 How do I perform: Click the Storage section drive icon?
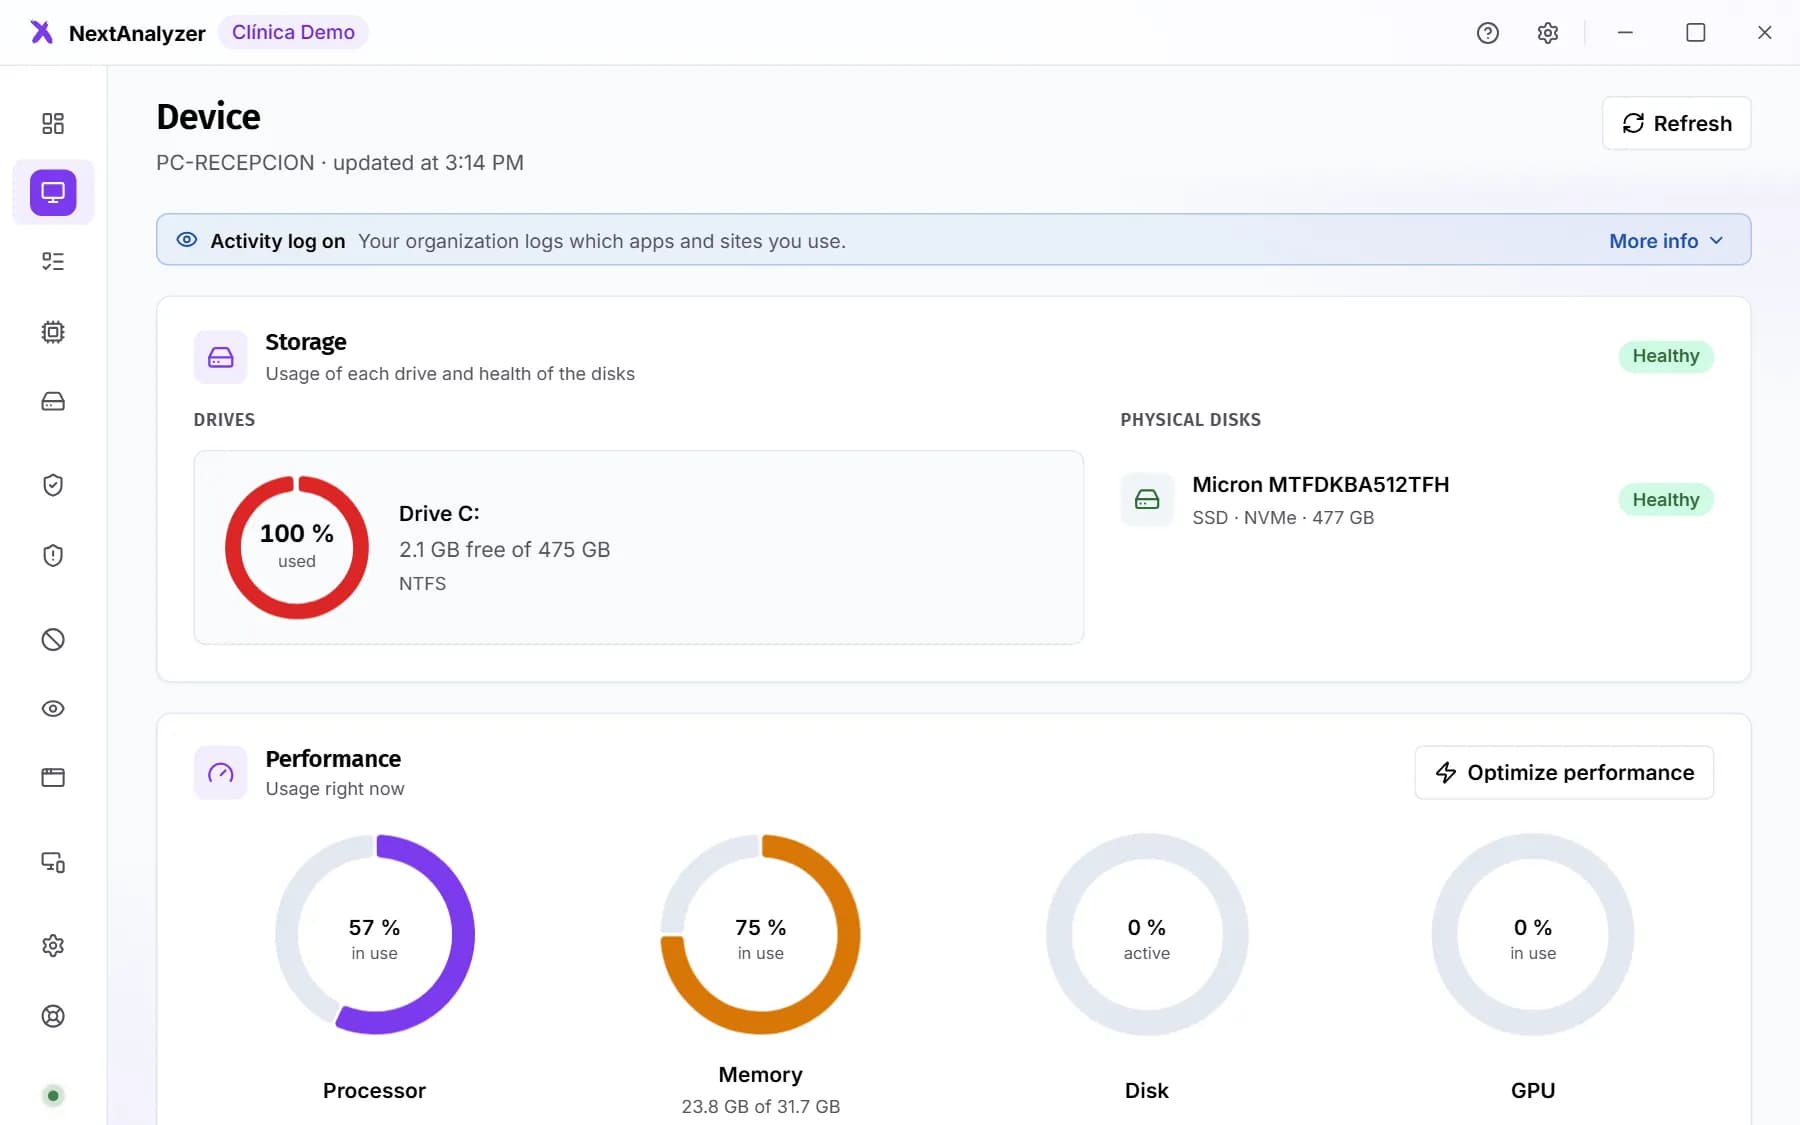coord(220,357)
